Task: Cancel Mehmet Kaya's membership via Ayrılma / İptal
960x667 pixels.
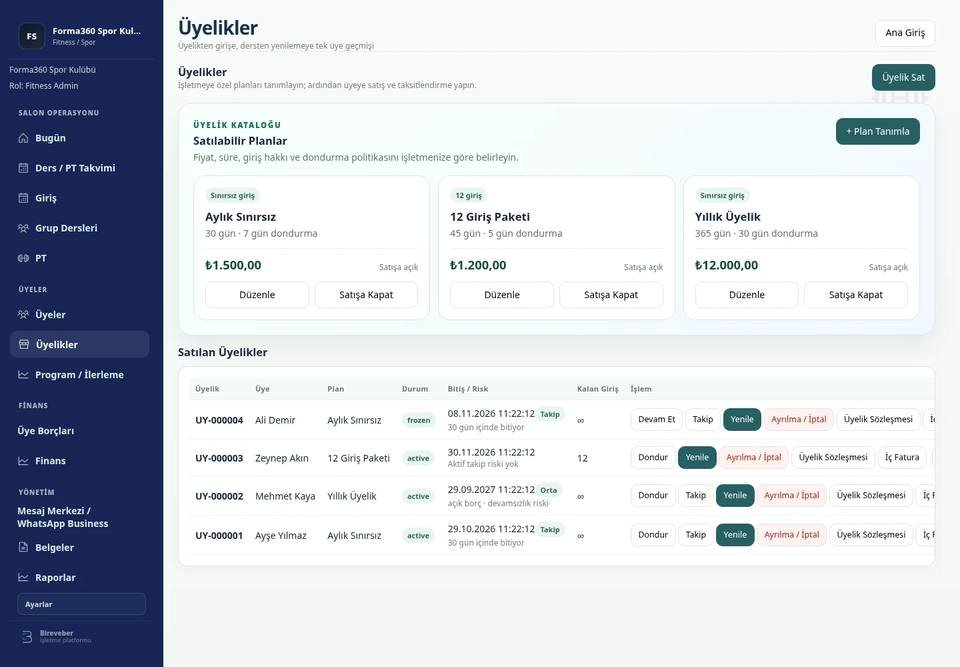Action: (792, 496)
